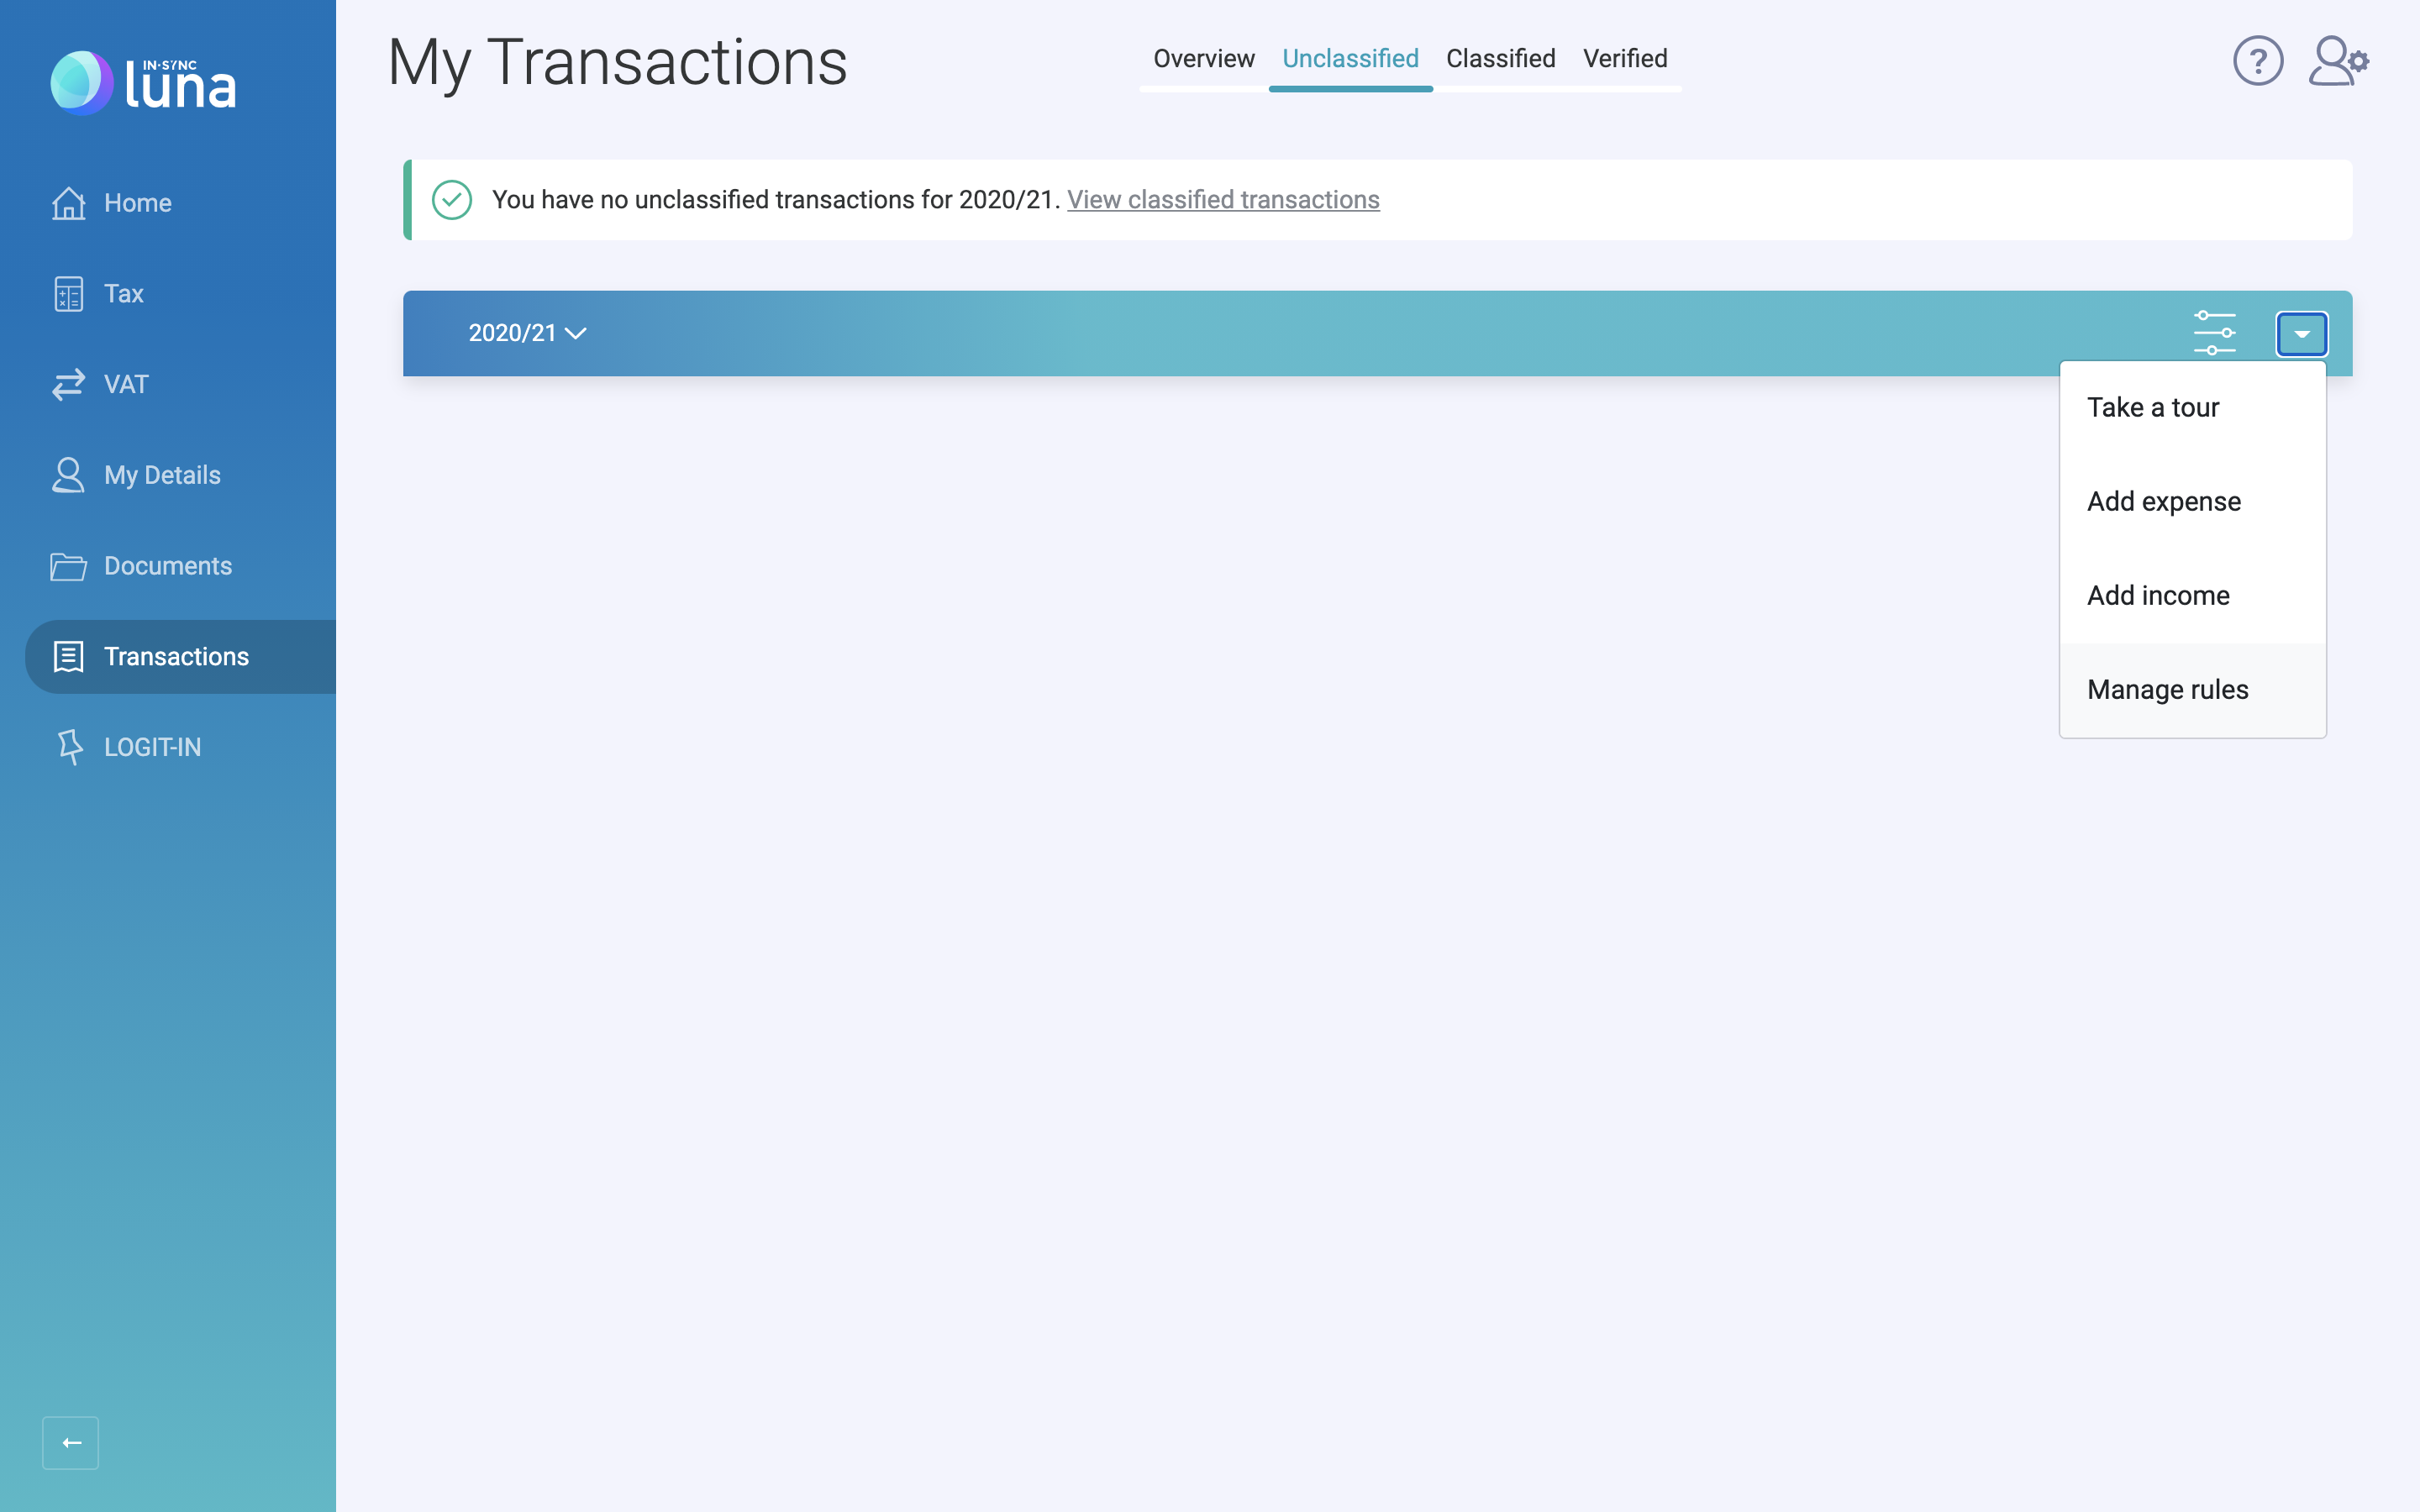
Task: Follow View classified transactions link
Action: coord(1222,200)
